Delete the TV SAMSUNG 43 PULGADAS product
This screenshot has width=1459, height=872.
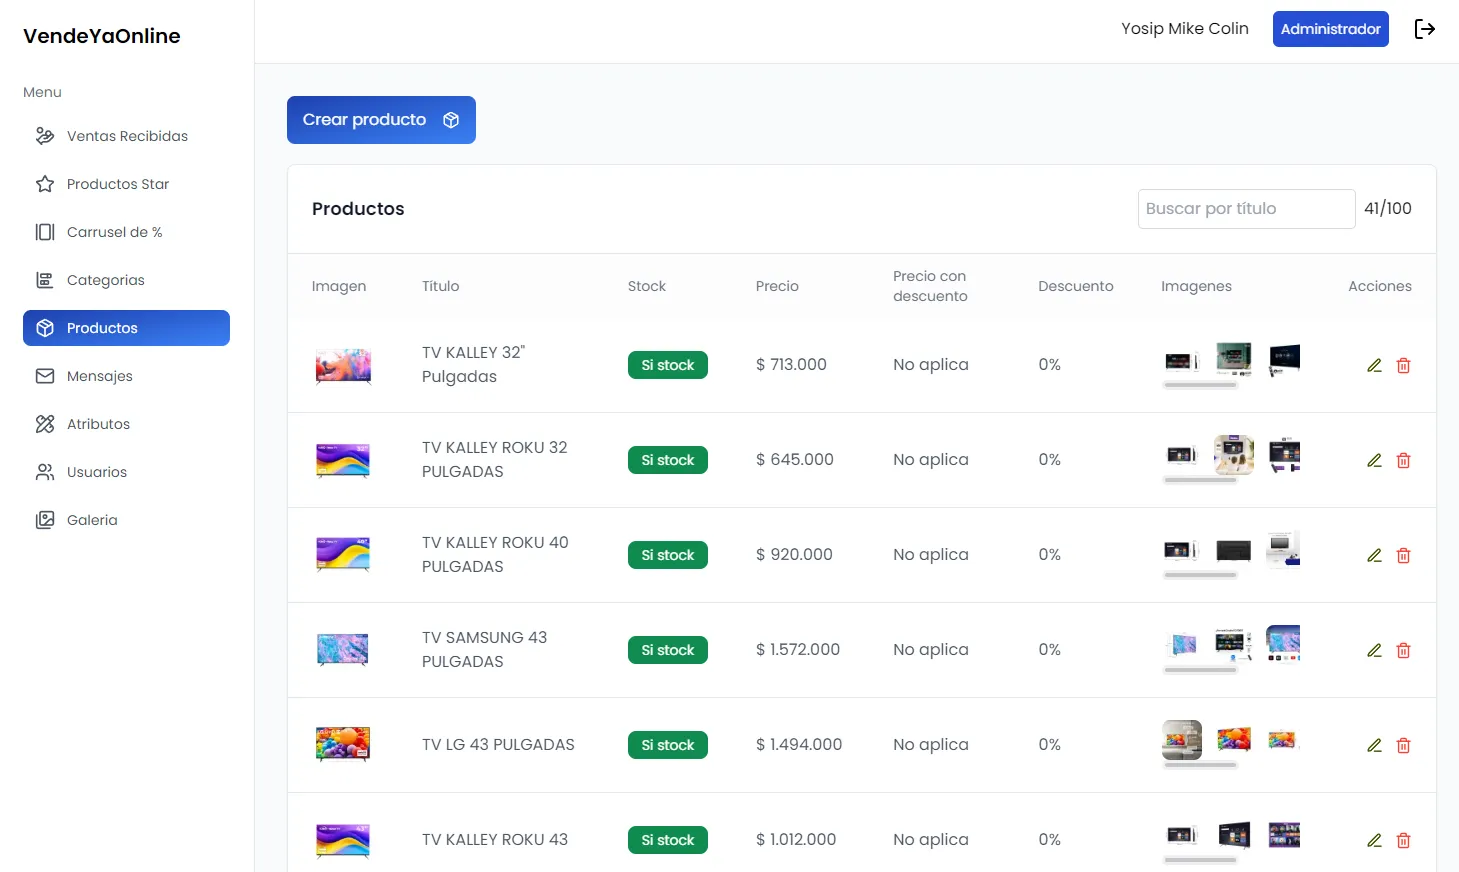coord(1404,651)
